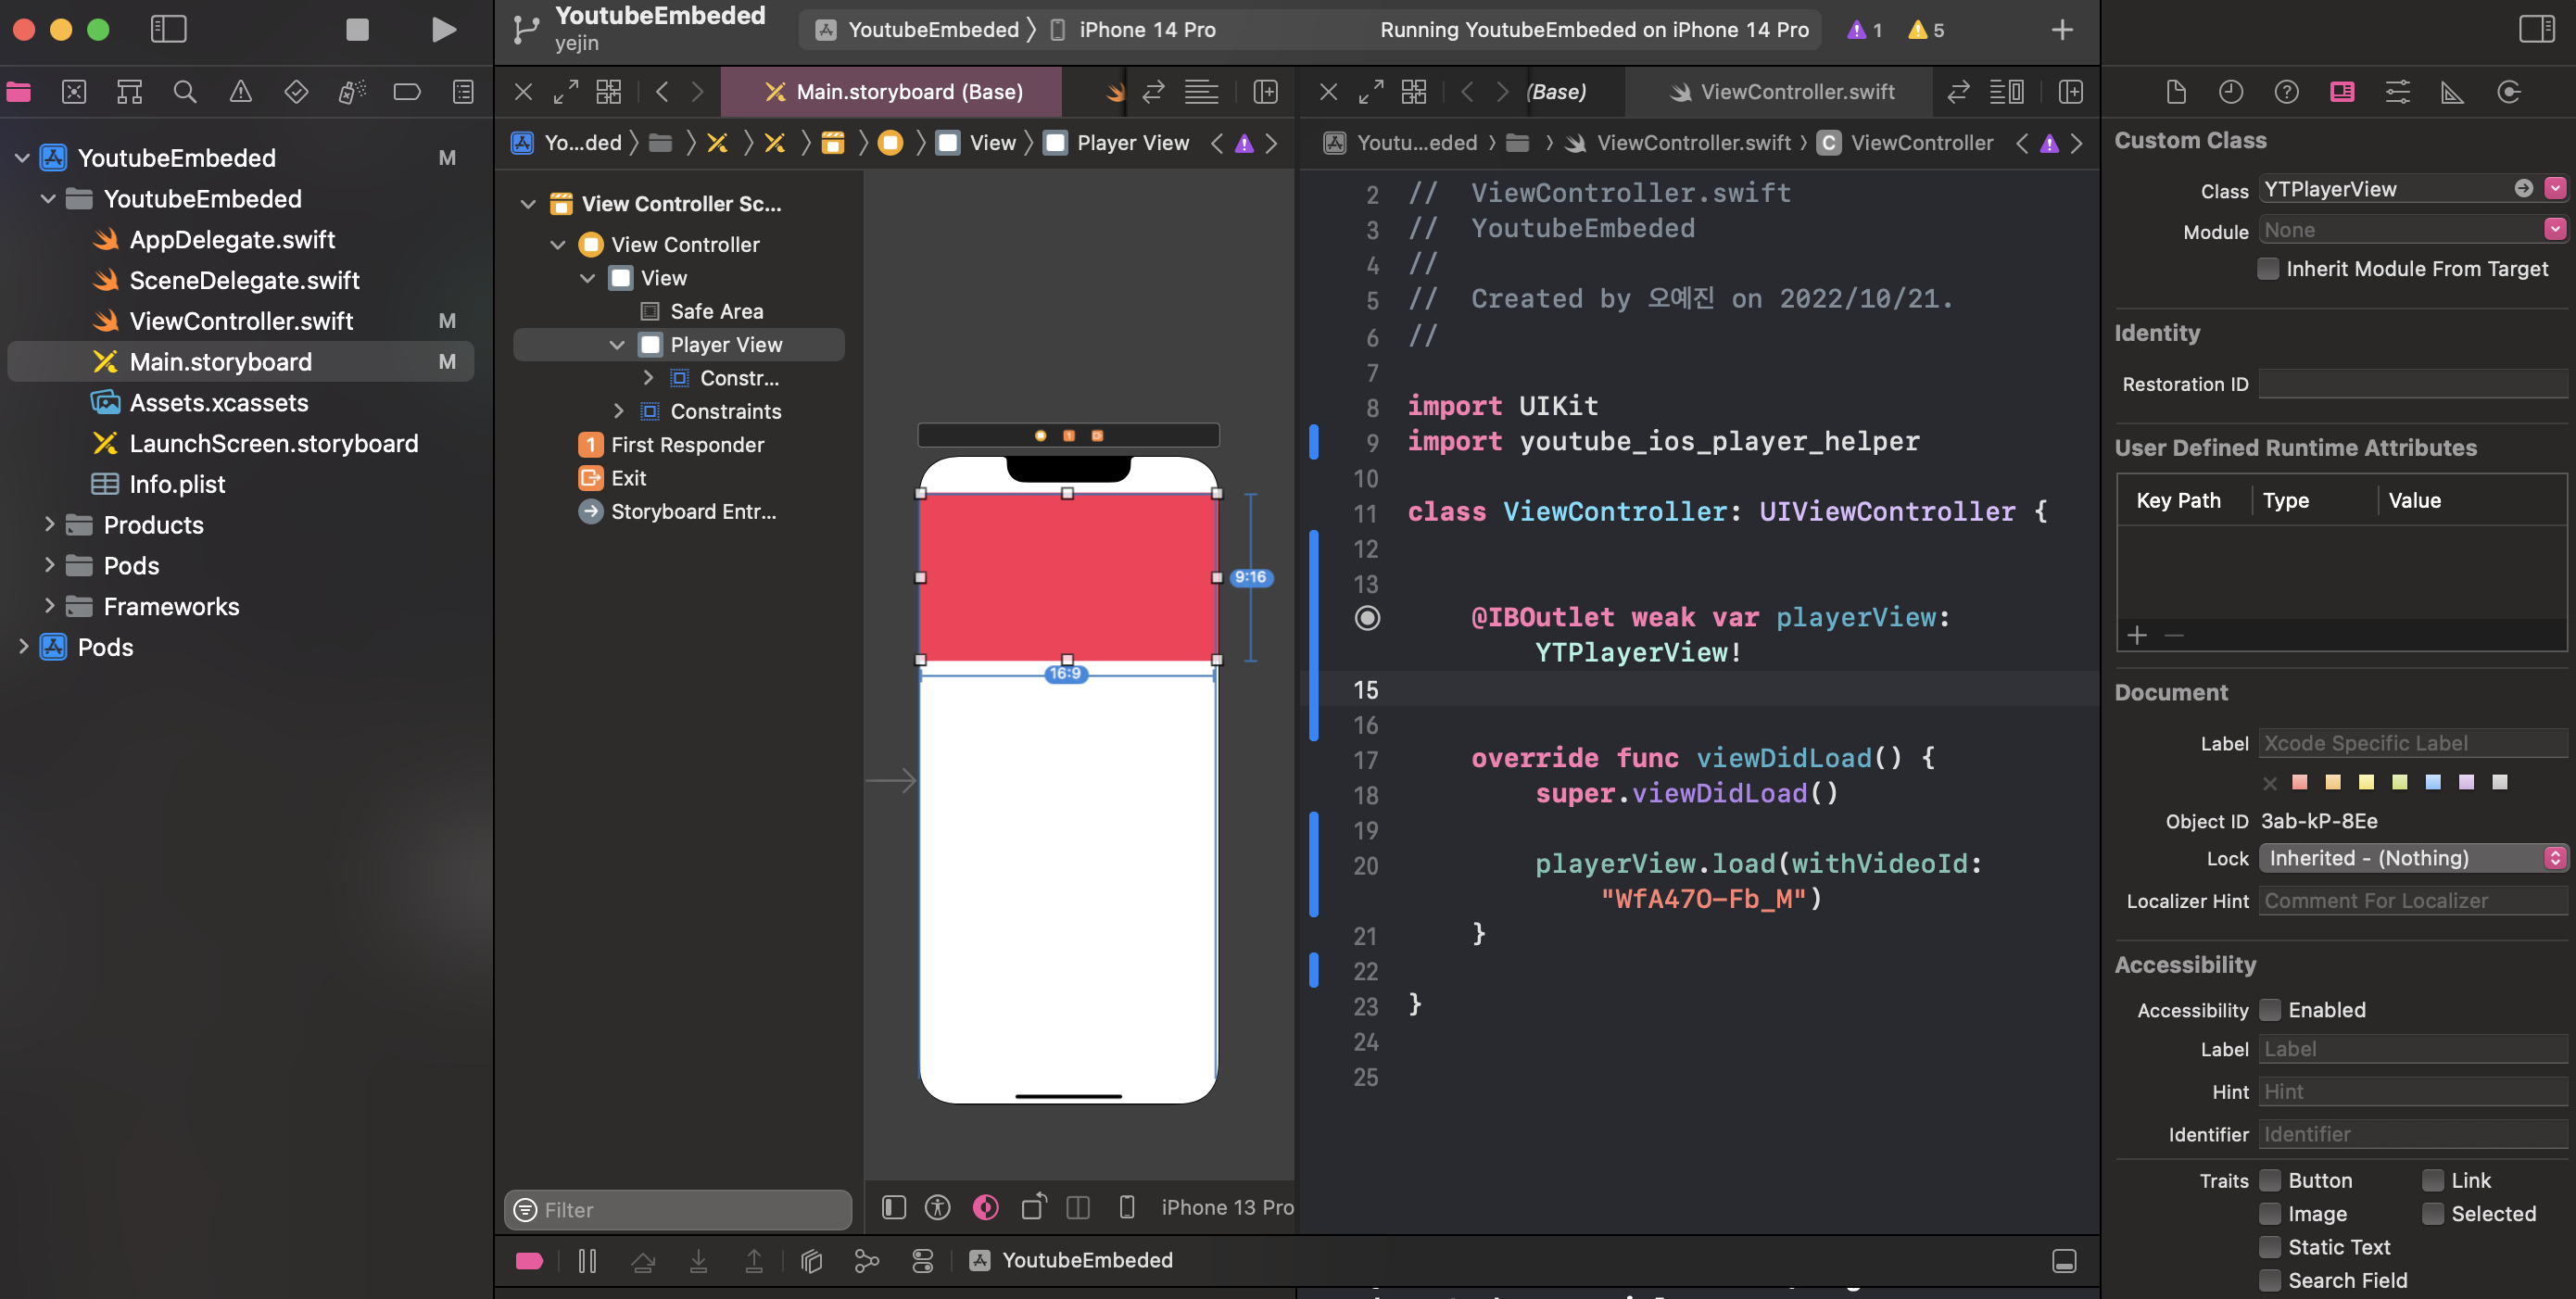The image size is (2576, 1299).
Task: Open the Size inspector ruler icon
Action: point(2452,92)
